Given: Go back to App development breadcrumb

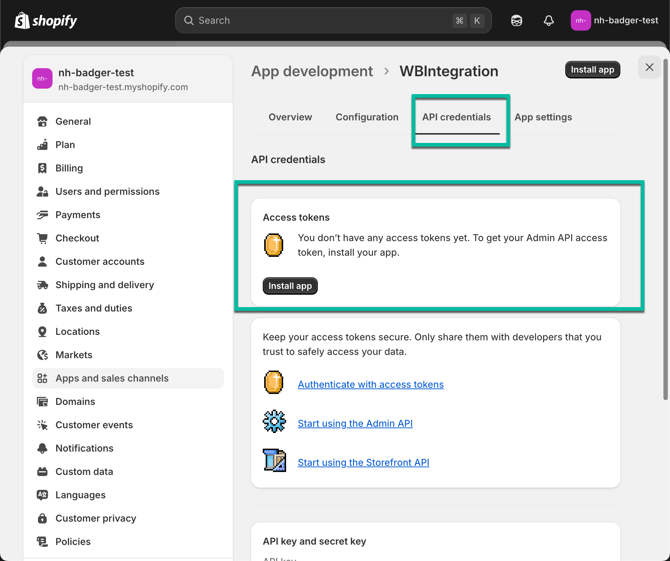Looking at the screenshot, I should [x=312, y=71].
